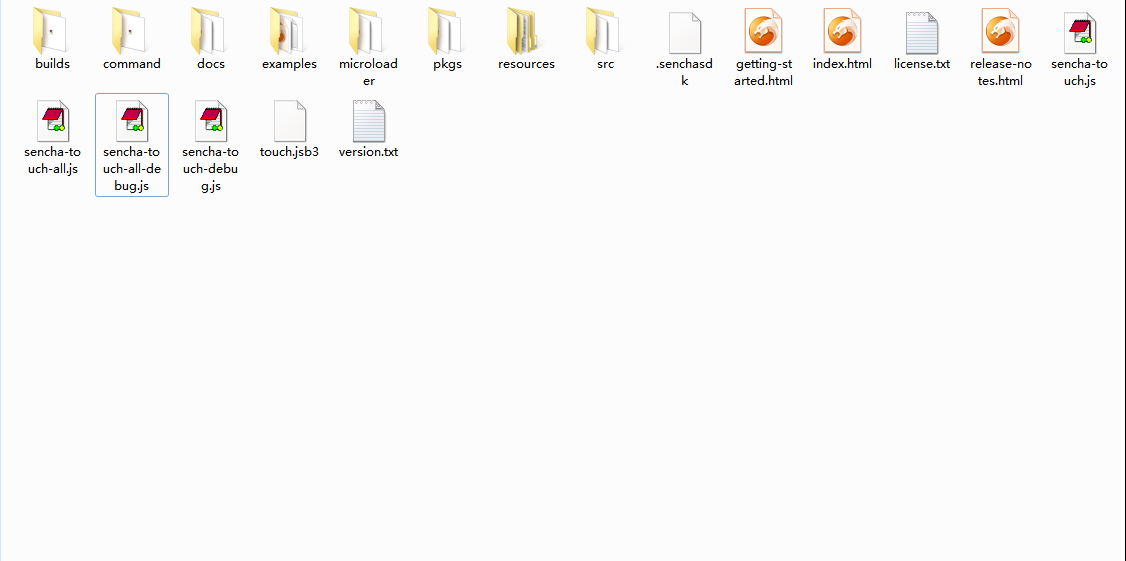This screenshot has height=561, width=1126.
Task: Click the 'version.txt' name text
Action: pyautogui.click(x=368, y=152)
